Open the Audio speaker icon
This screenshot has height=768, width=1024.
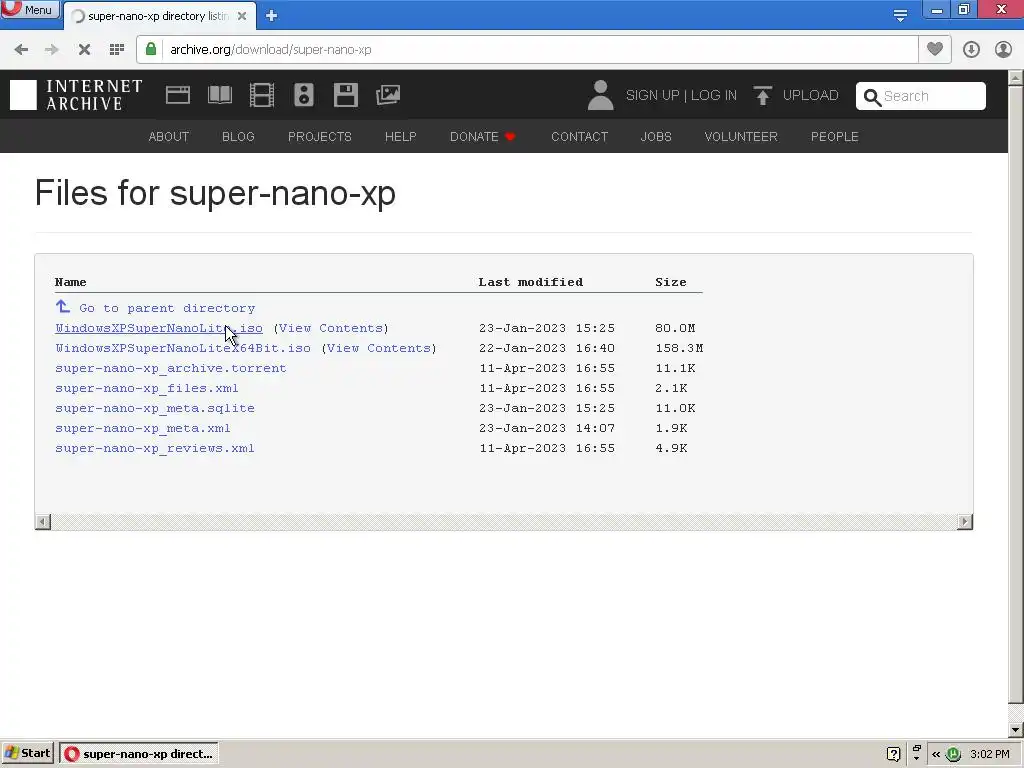click(x=304, y=95)
